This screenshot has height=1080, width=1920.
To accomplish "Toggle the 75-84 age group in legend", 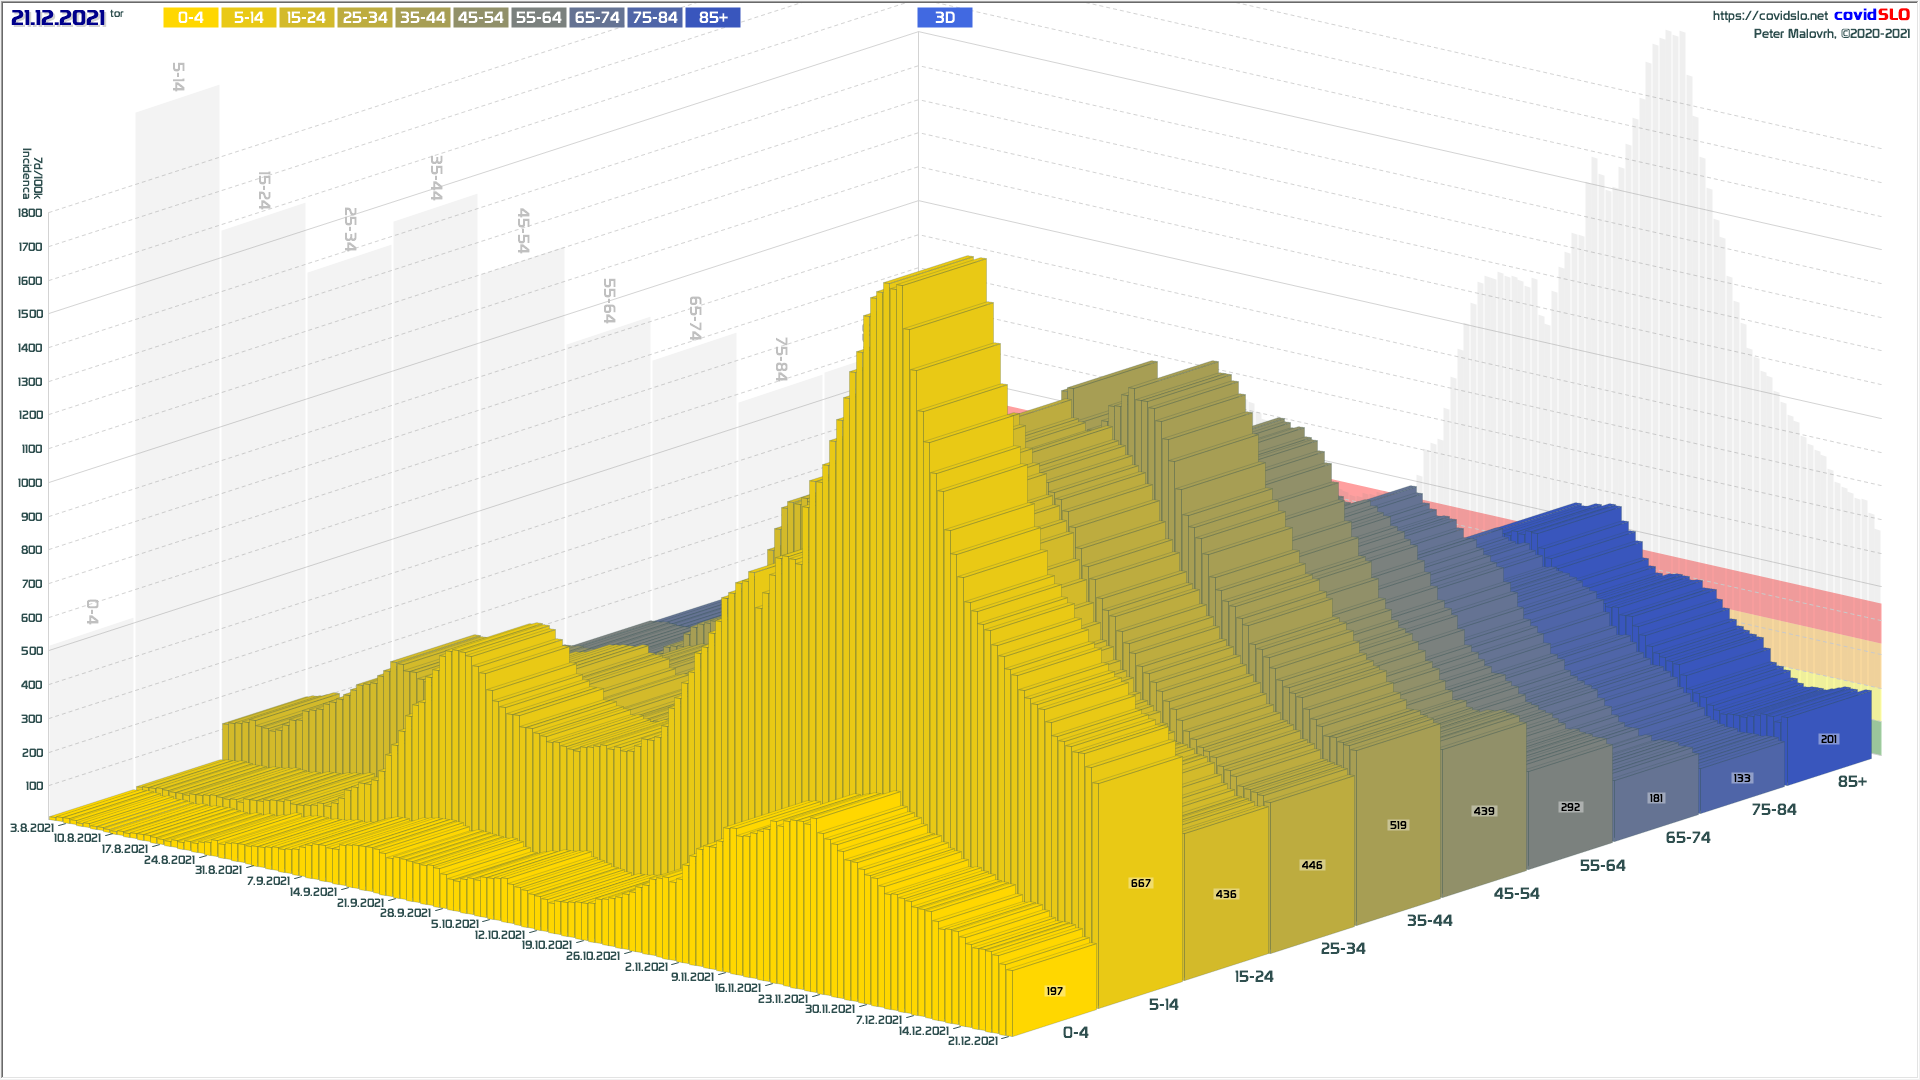I will [655, 18].
